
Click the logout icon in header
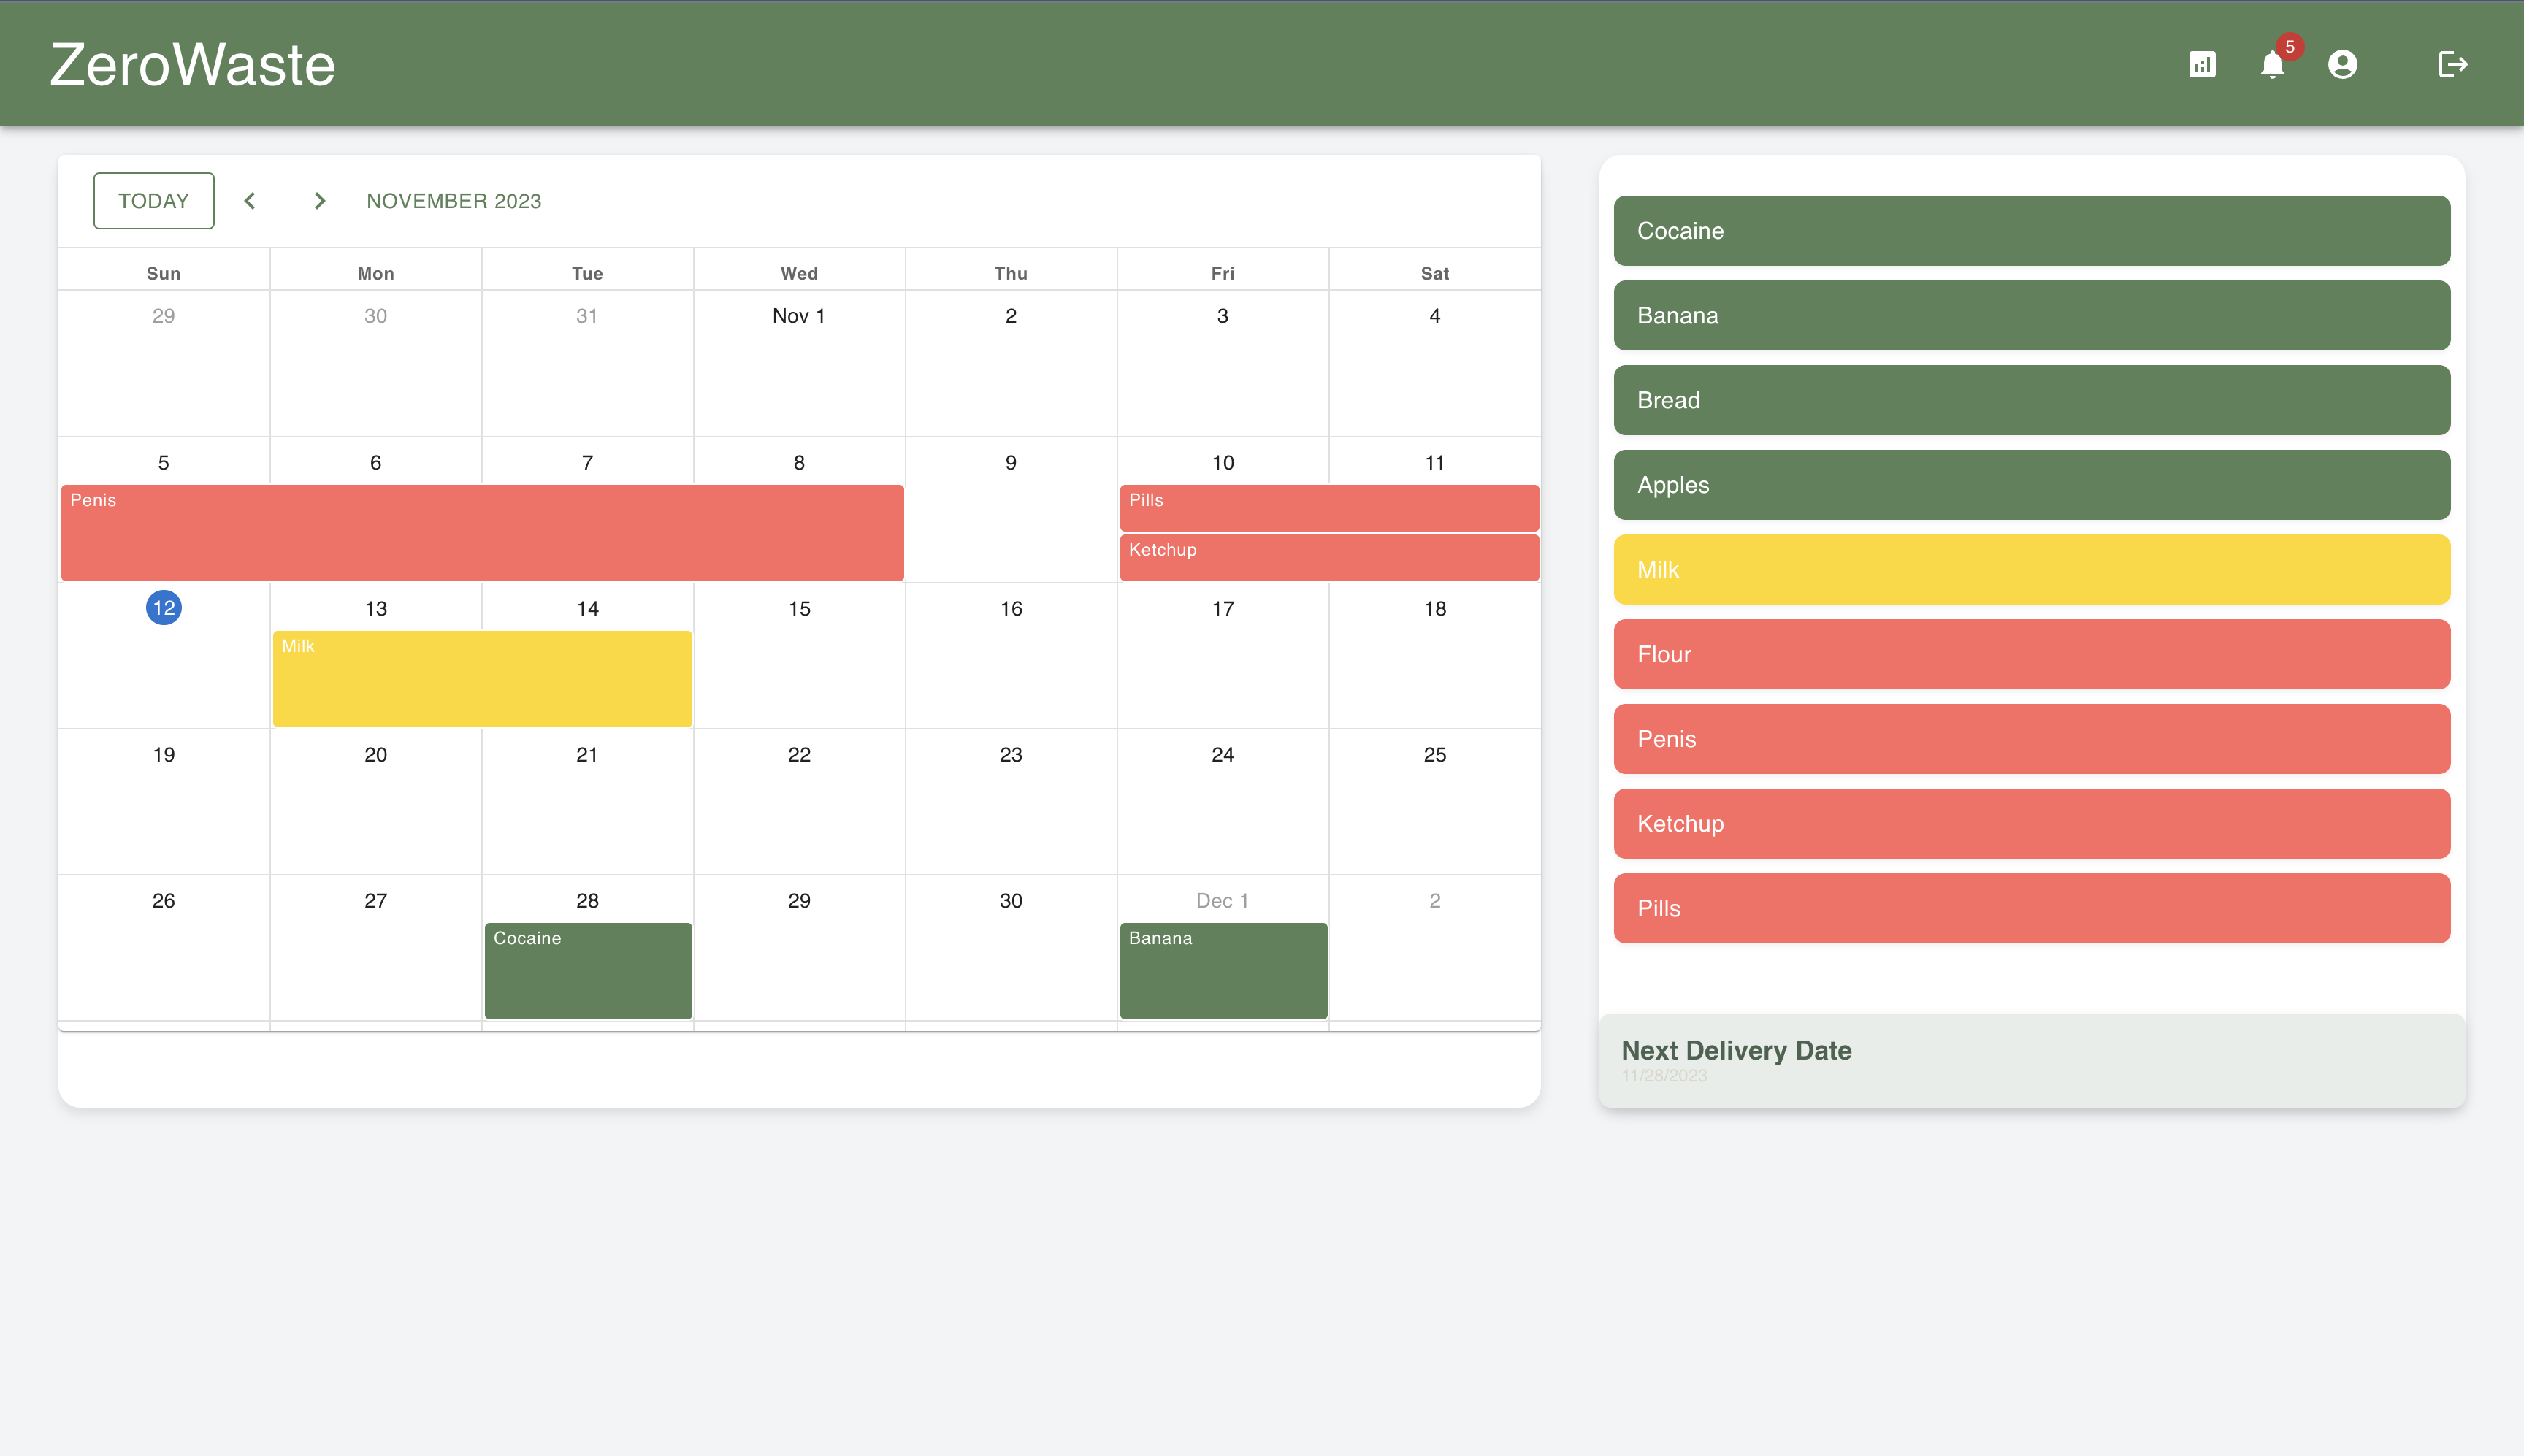pyautogui.click(x=2452, y=65)
